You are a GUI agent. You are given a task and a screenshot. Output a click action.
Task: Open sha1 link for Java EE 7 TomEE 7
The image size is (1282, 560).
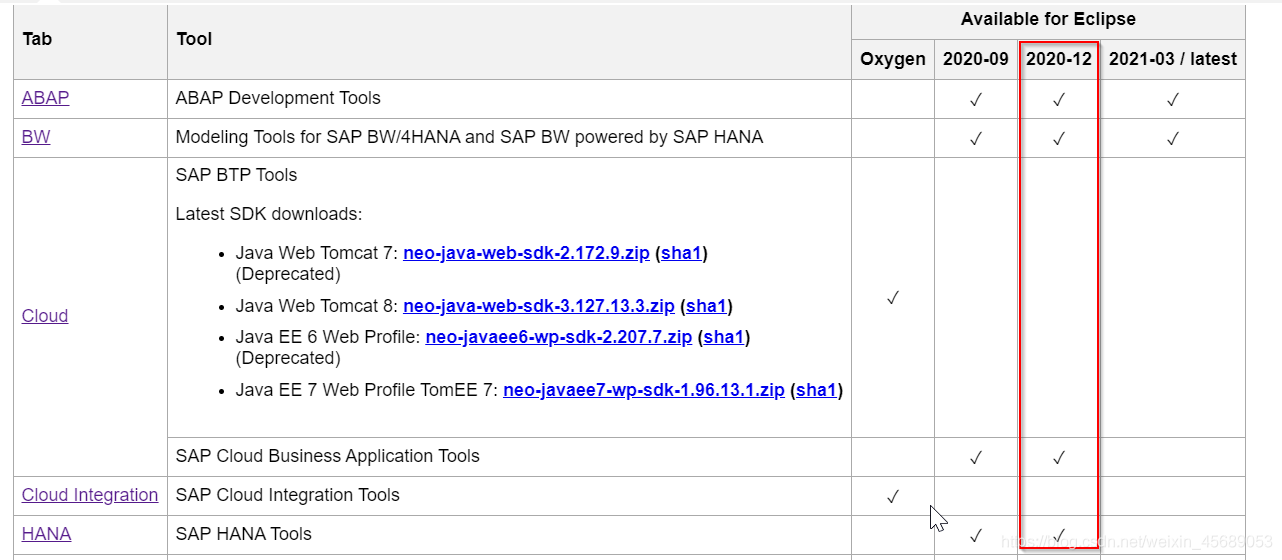tap(816, 390)
